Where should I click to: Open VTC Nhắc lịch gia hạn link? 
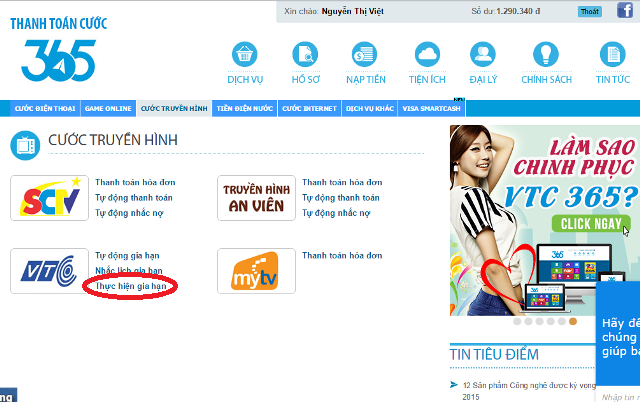click(x=129, y=271)
